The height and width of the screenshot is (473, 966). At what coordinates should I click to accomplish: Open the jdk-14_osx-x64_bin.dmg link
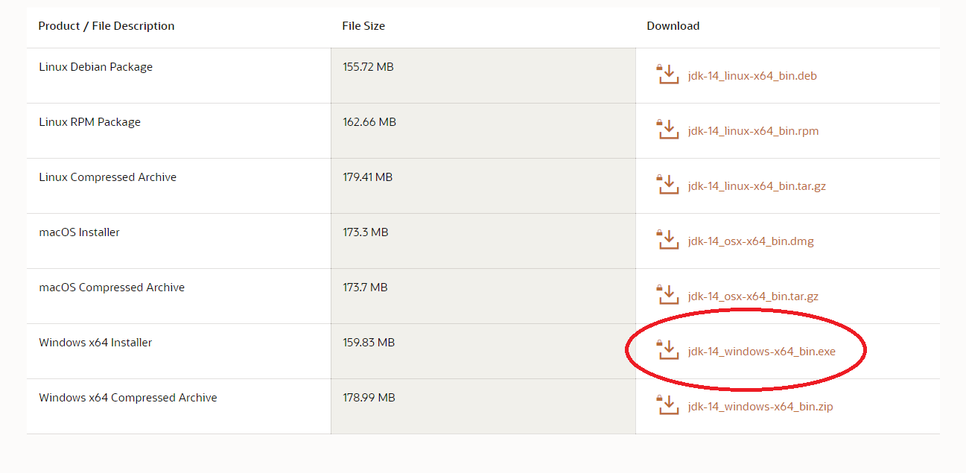(750, 241)
